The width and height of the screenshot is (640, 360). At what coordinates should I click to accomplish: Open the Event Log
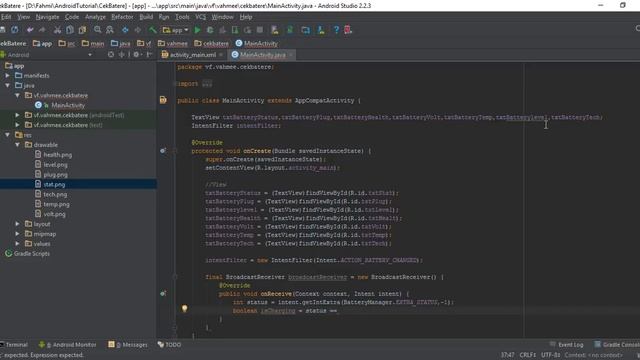tap(567, 344)
